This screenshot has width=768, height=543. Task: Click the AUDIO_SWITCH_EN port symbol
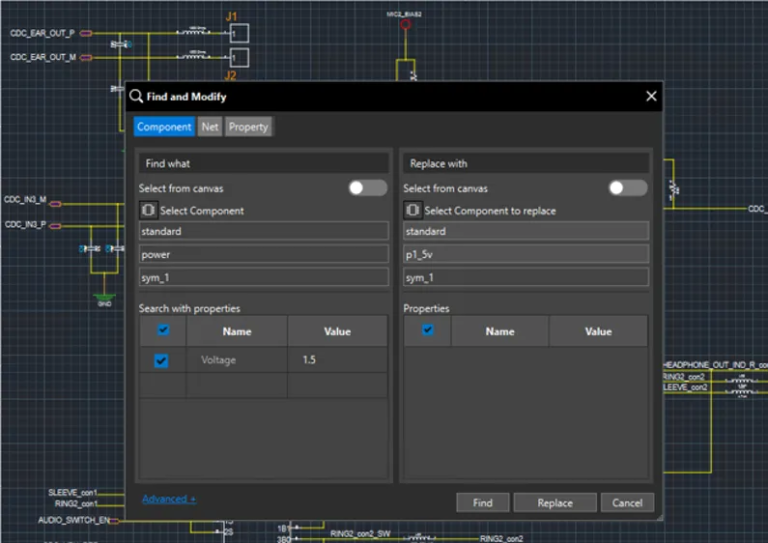[114, 520]
